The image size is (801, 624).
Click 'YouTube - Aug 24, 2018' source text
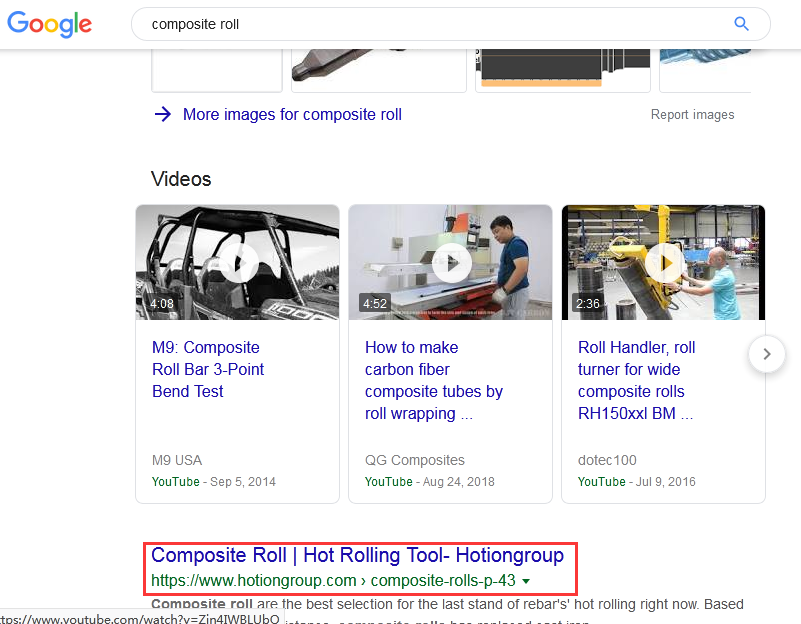[430, 482]
